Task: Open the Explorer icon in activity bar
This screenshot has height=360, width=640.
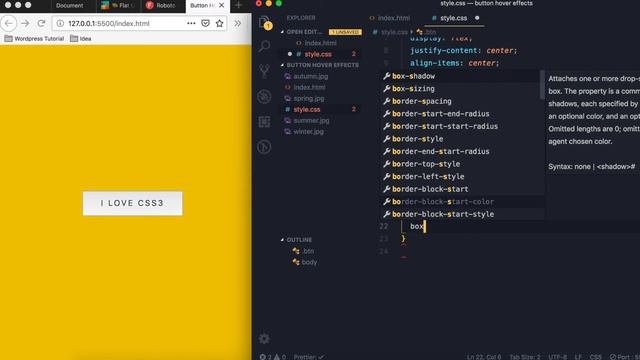Action: (265, 22)
